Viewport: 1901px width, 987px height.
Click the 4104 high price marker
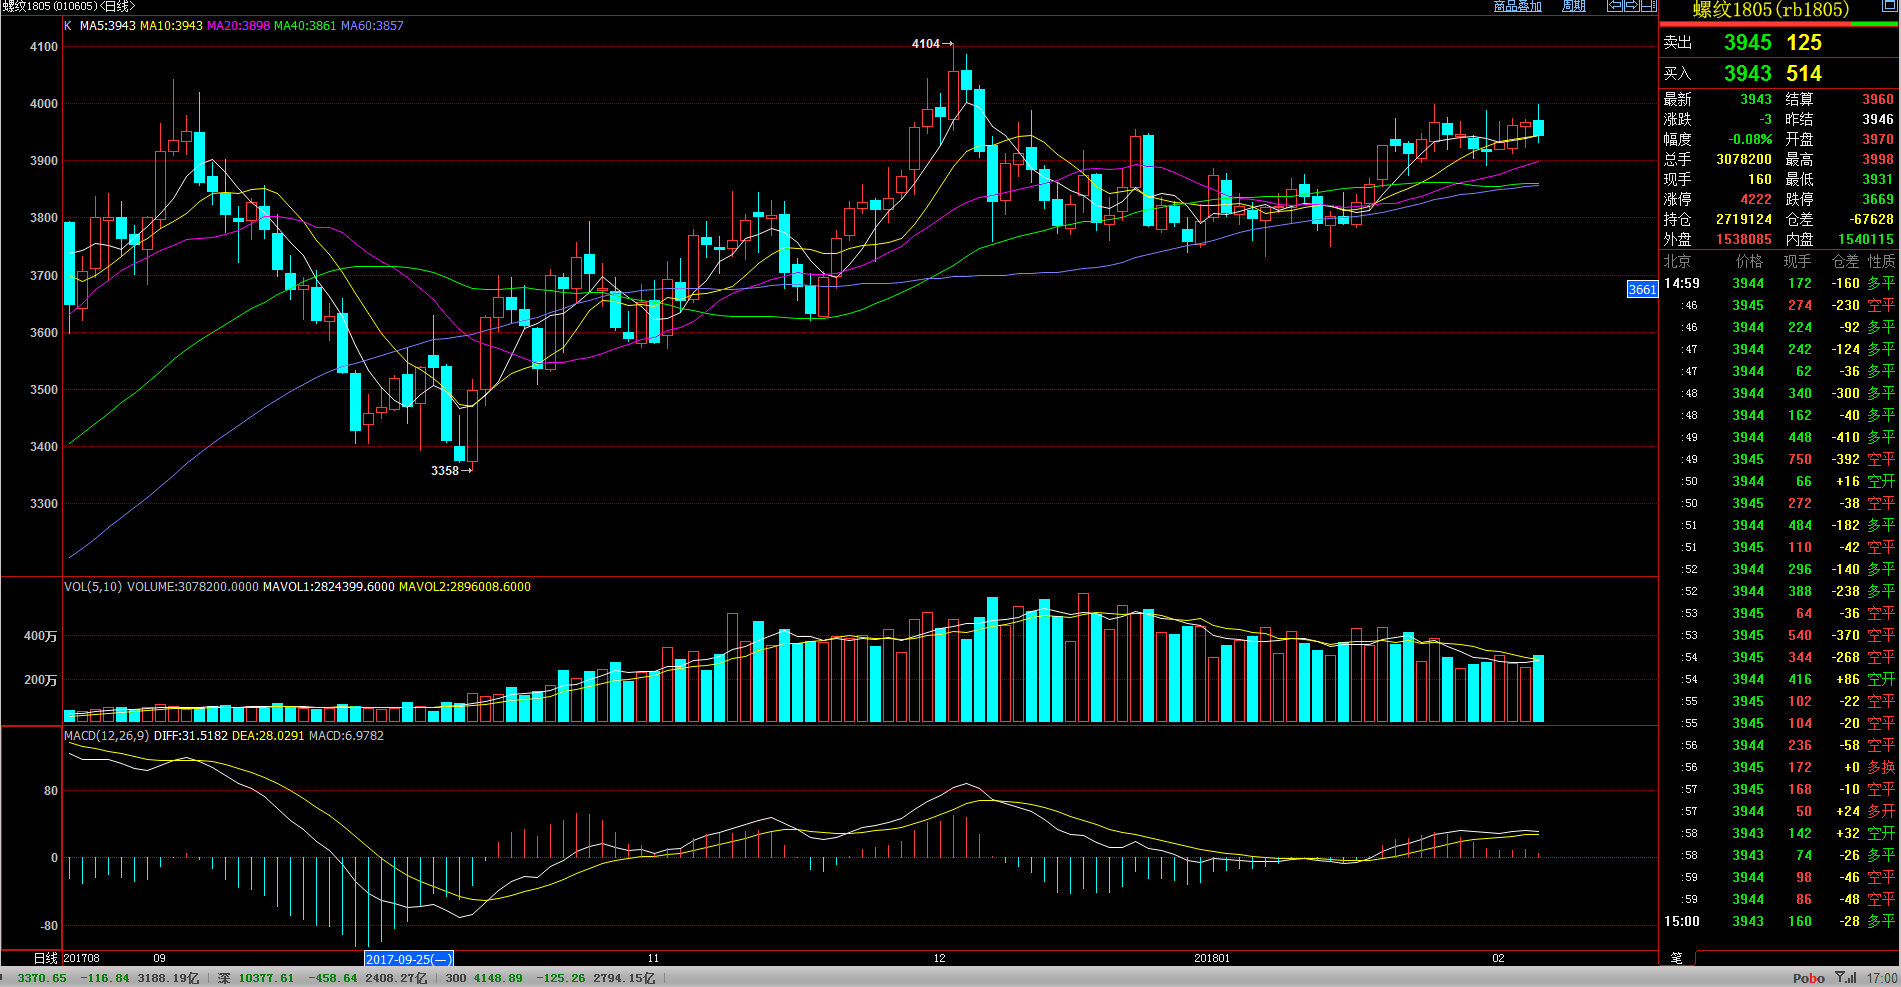(927, 44)
